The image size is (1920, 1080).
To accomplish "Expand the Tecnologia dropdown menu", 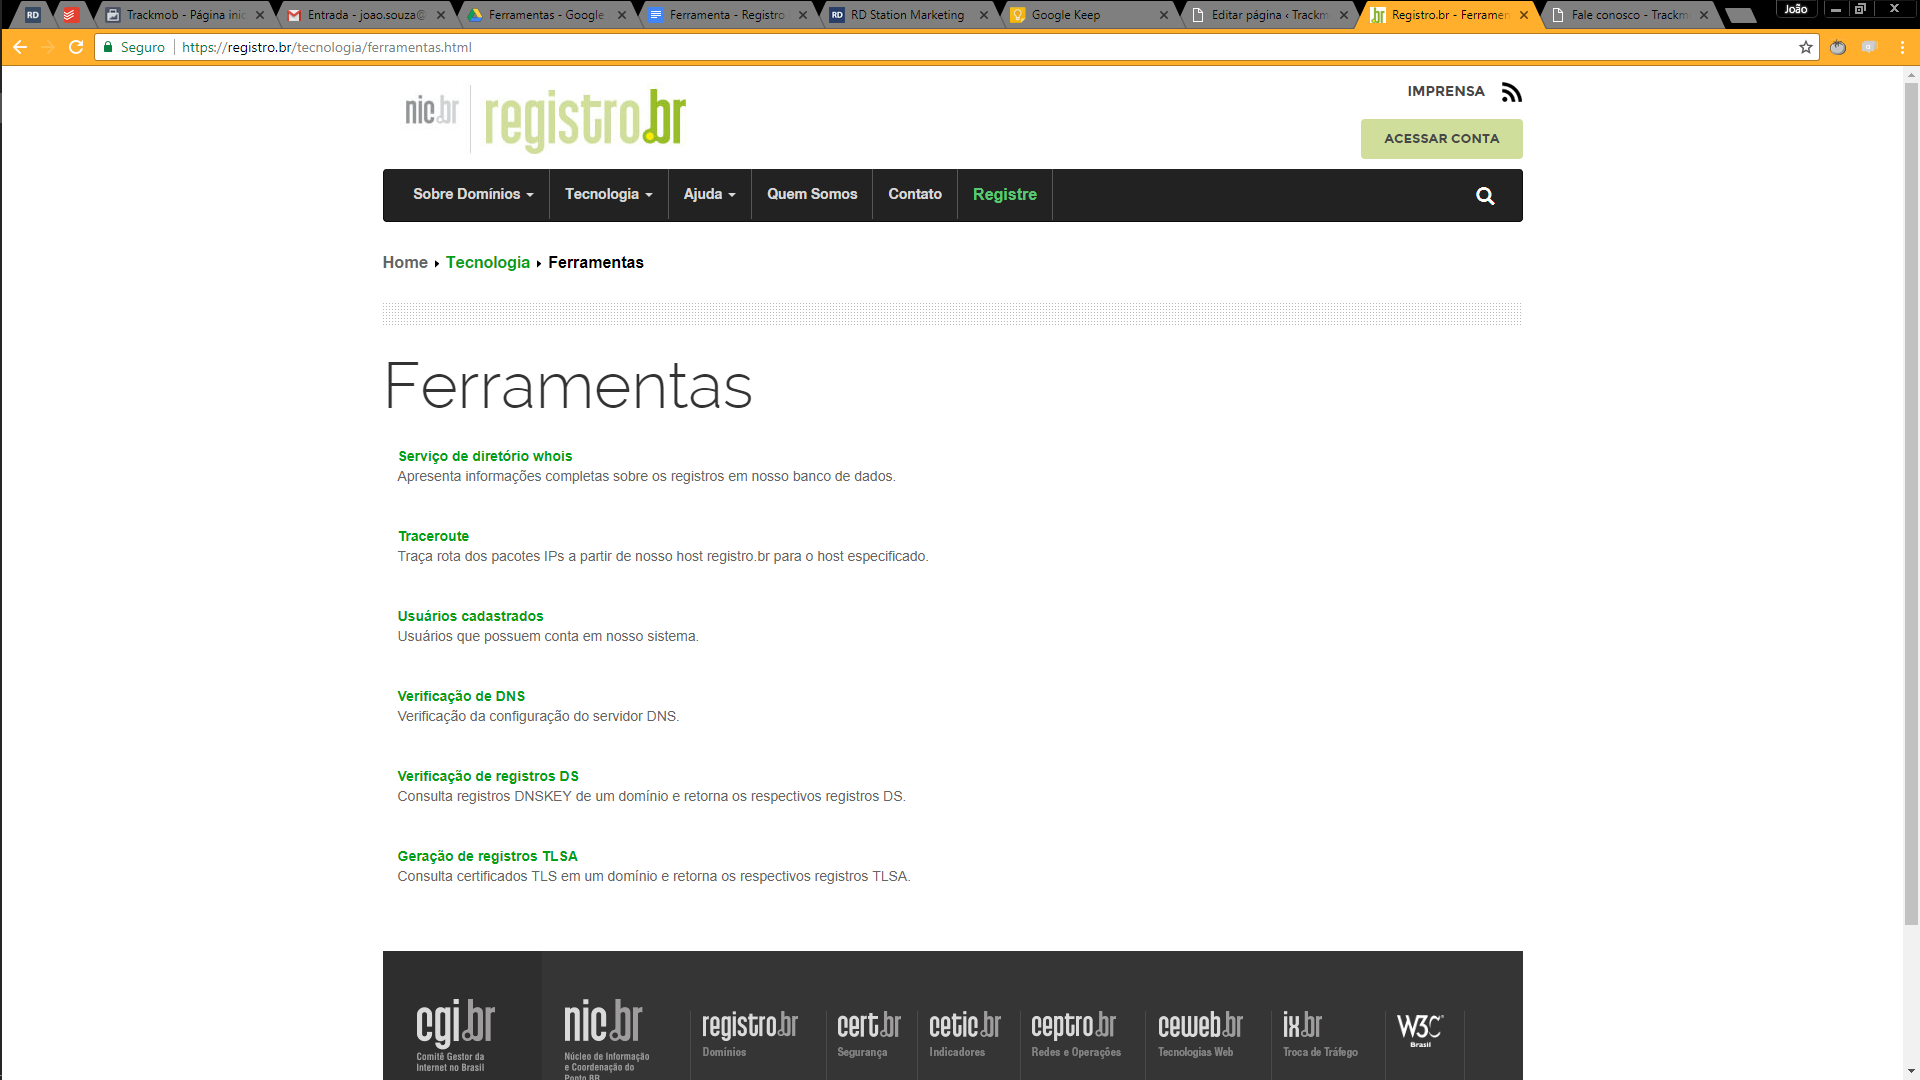I will pos(608,195).
